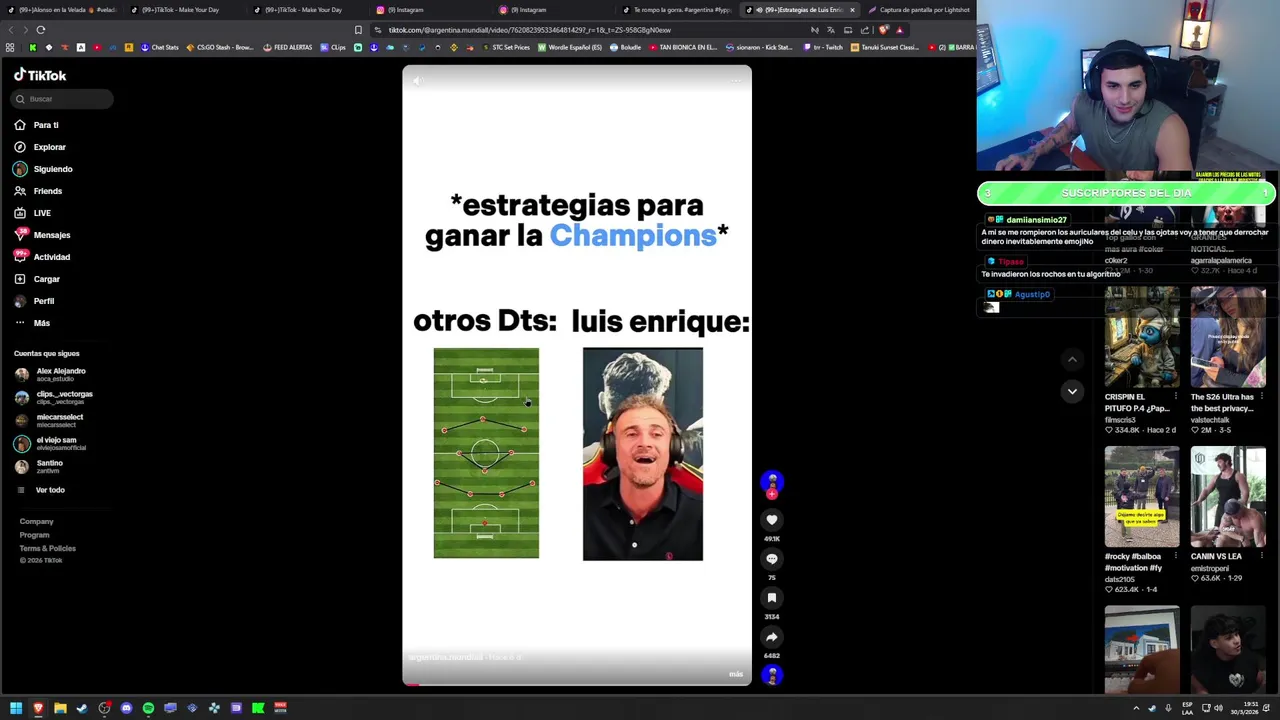
Task: Open Company footer link
Action: coord(36,521)
